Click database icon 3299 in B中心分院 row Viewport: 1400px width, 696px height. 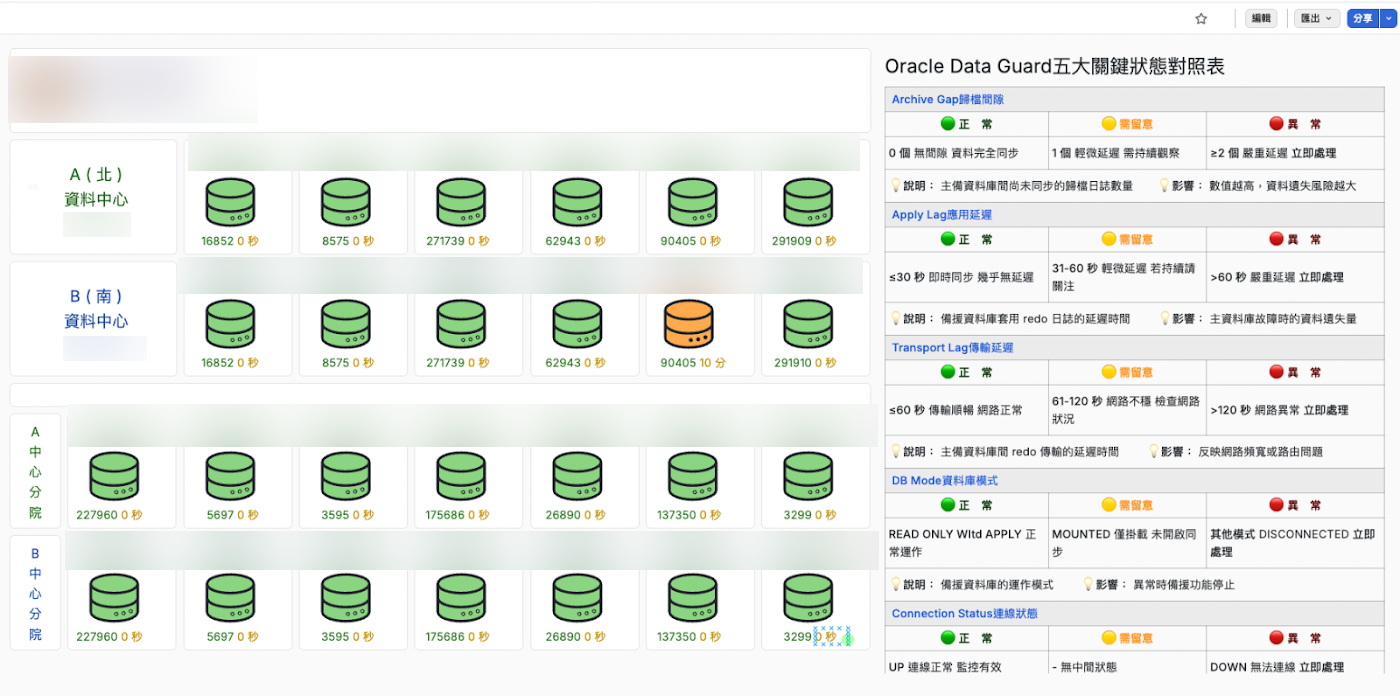[x=808, y=598]
